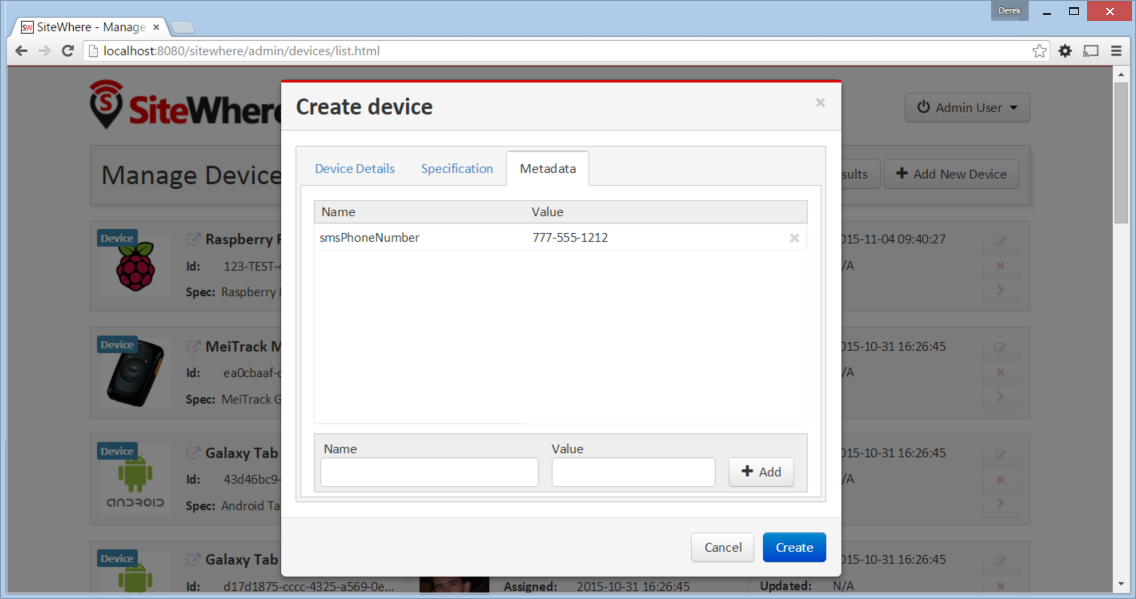Open details arrow for Galaxy Tab device

(x=1001, y=503)
